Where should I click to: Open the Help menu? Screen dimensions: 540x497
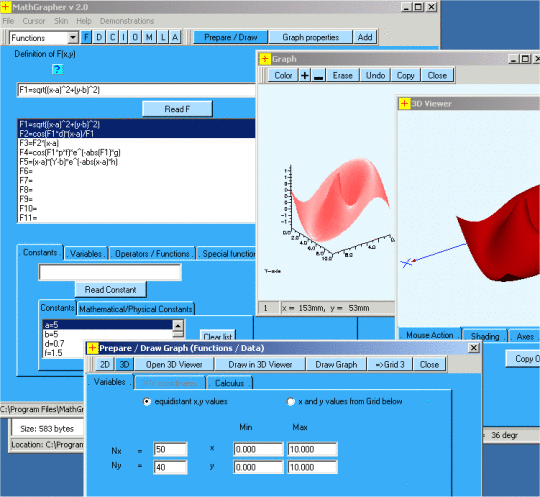(x=84, y=21)
